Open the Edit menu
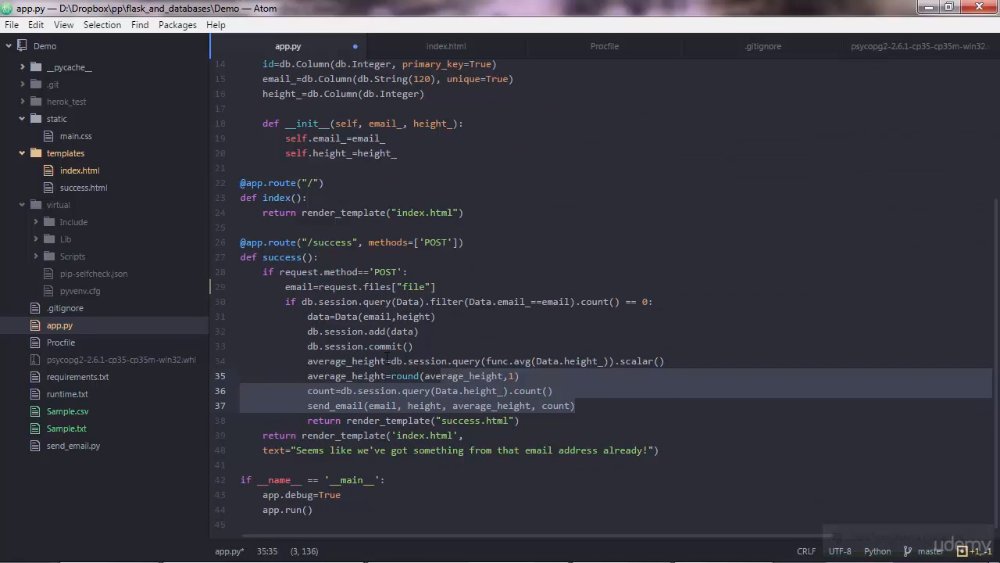 pos(36,25)
